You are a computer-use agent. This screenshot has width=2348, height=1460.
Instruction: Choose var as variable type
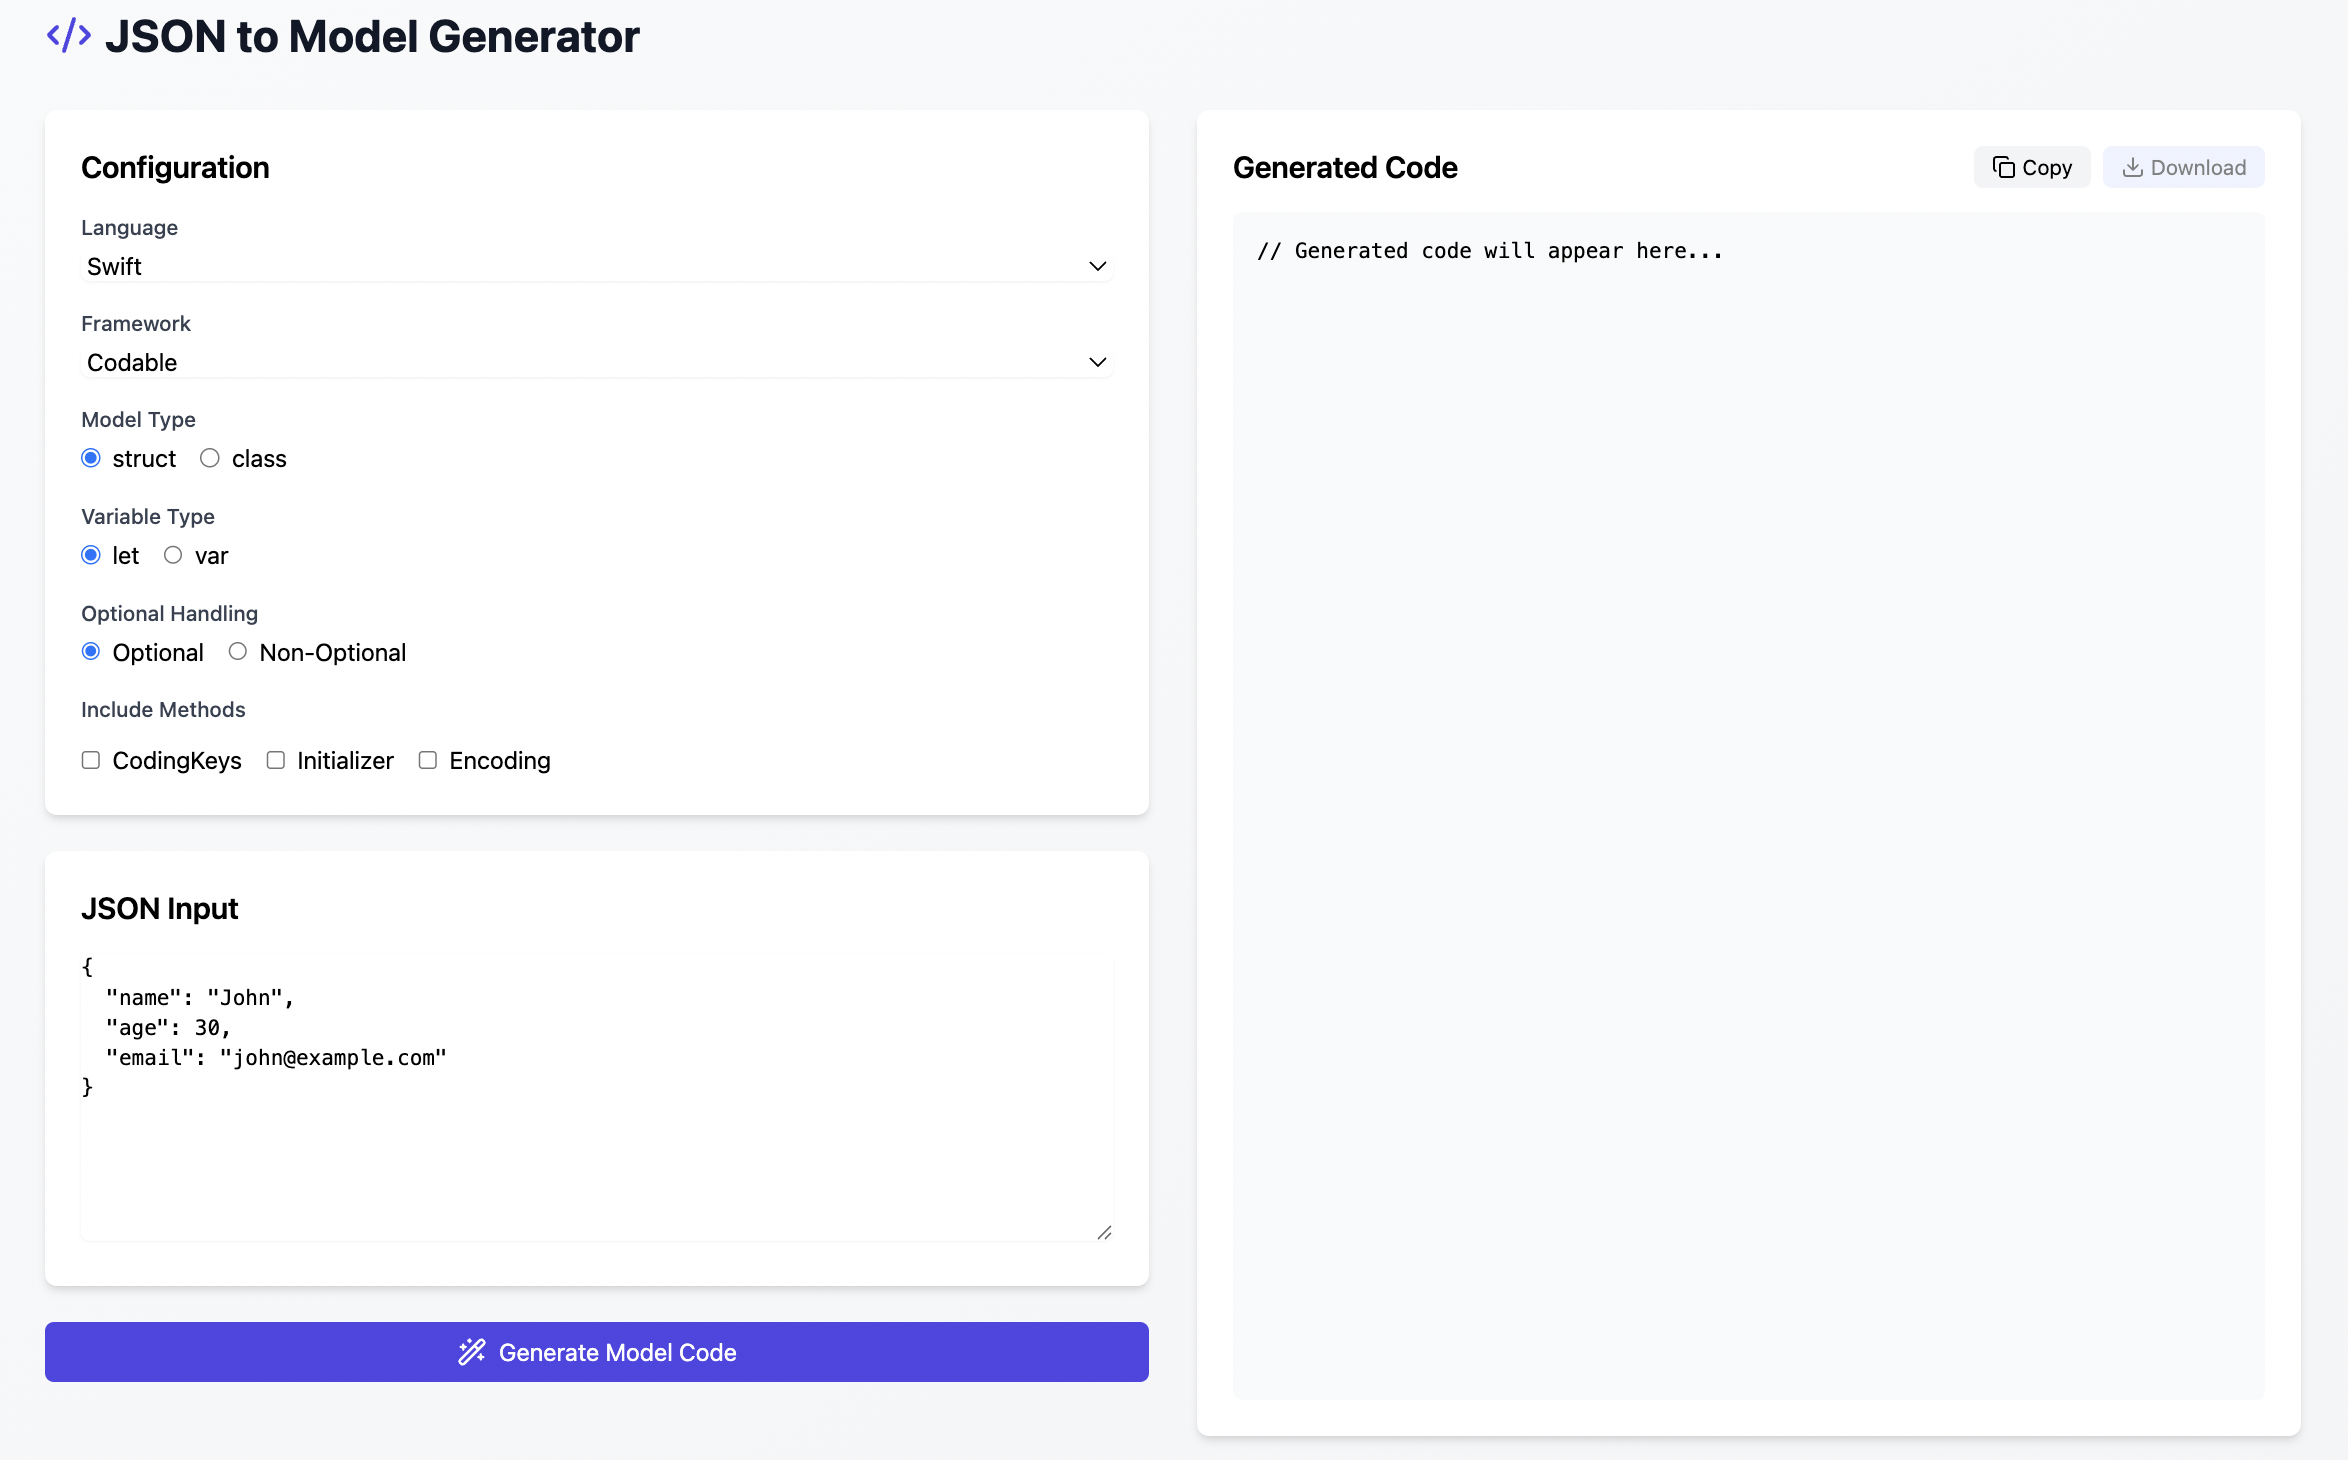click(x=173, y=555)
